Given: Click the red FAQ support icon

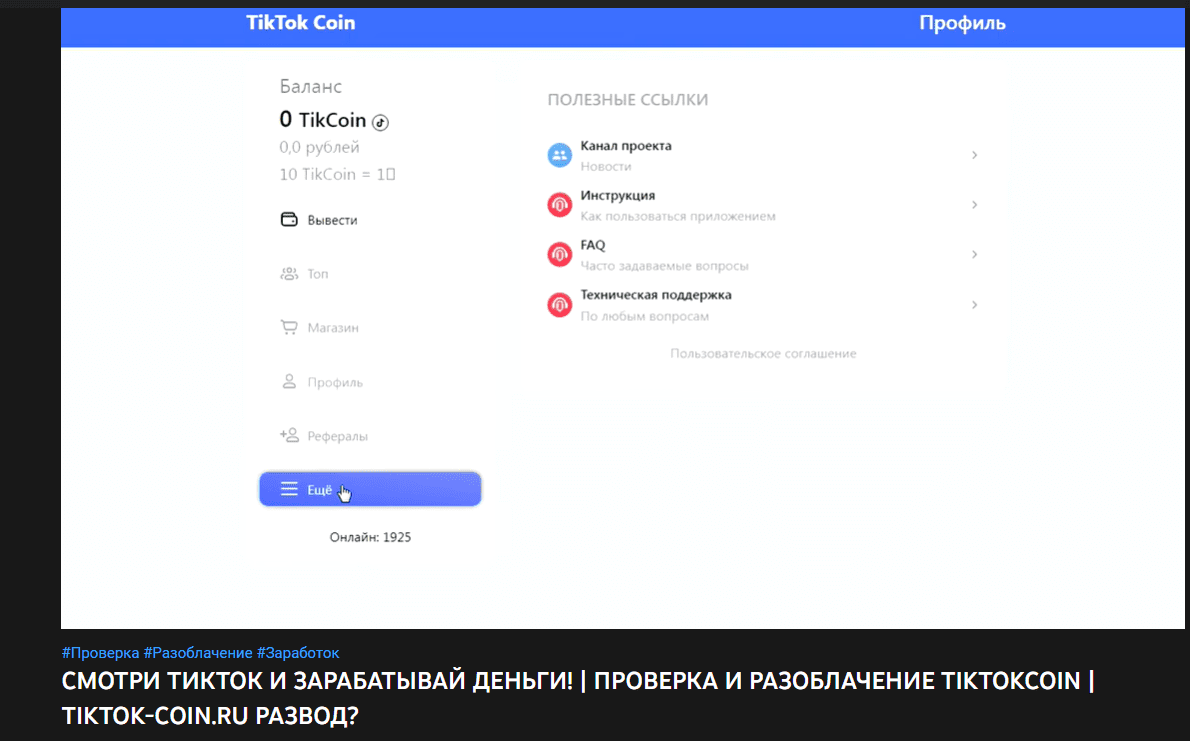Looking at the screenshot, I should point(560,254).
